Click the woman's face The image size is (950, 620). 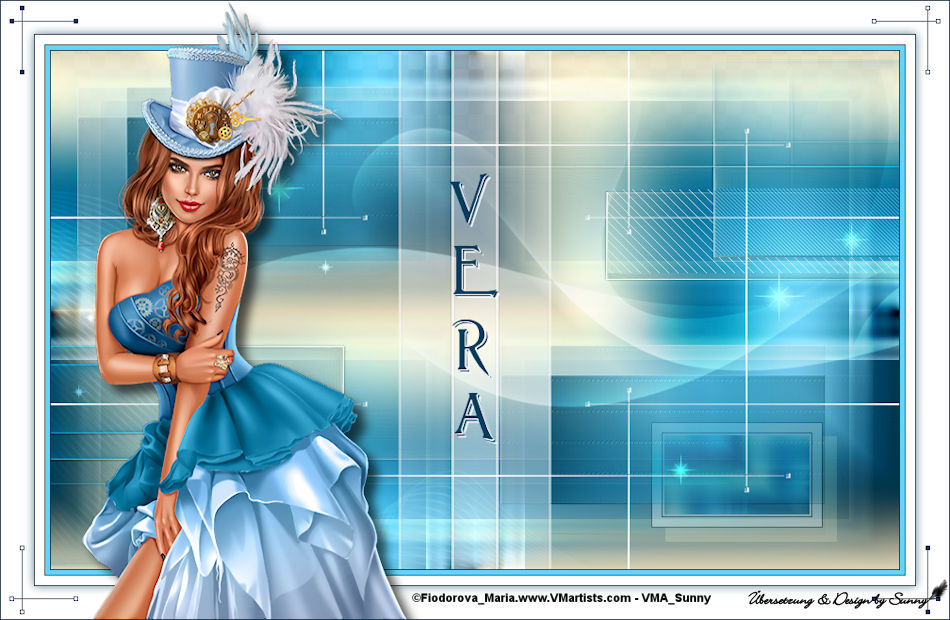[x=190, y=180]
